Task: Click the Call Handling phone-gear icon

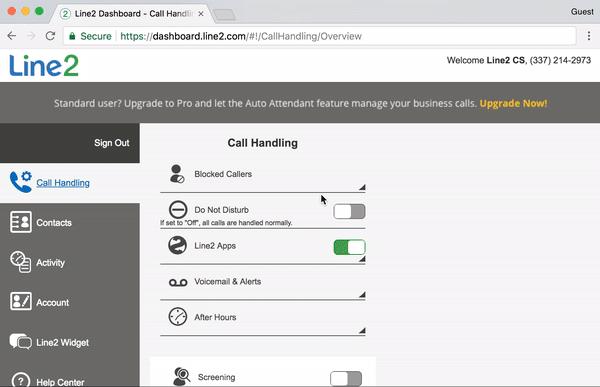Action: pos(21,182)
